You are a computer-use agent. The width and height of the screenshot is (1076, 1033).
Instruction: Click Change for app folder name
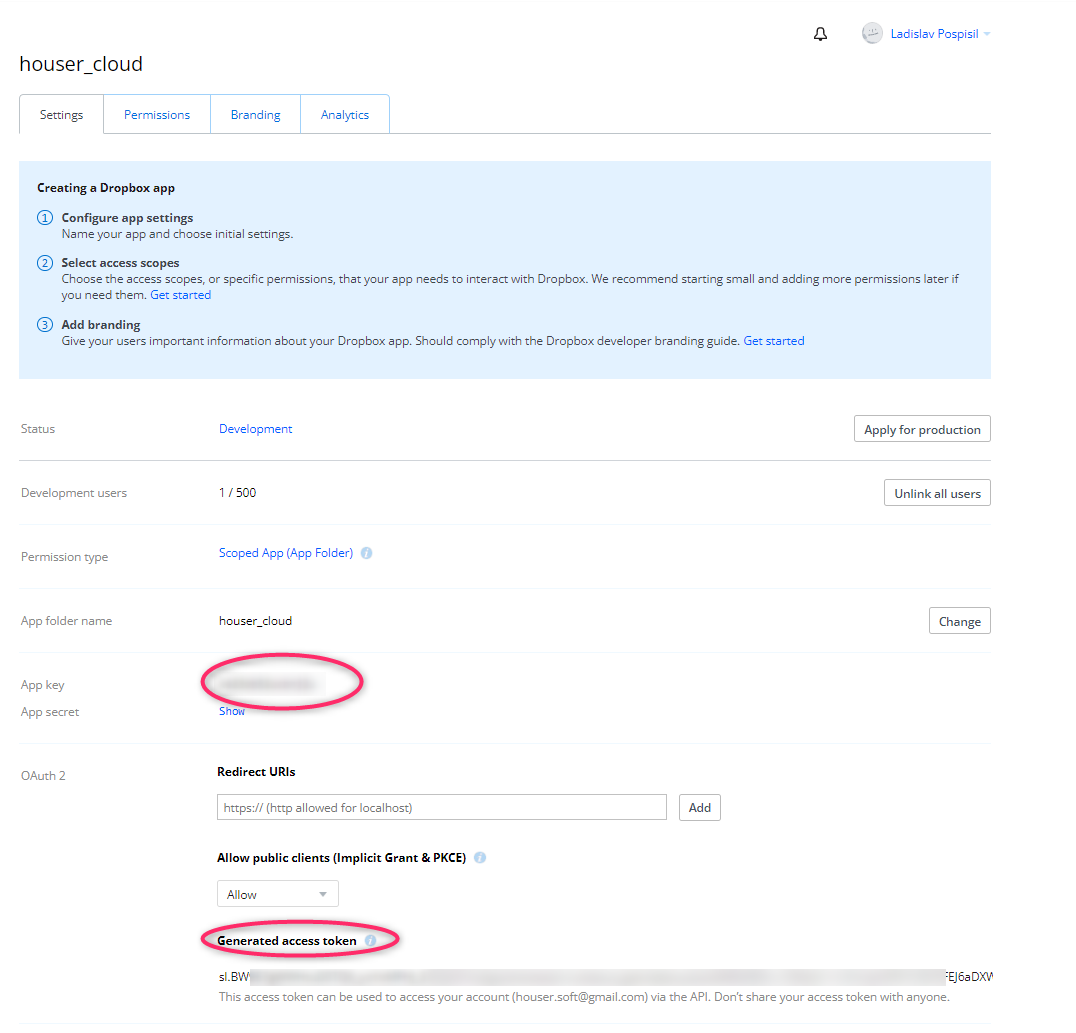(x=959, y=621)
